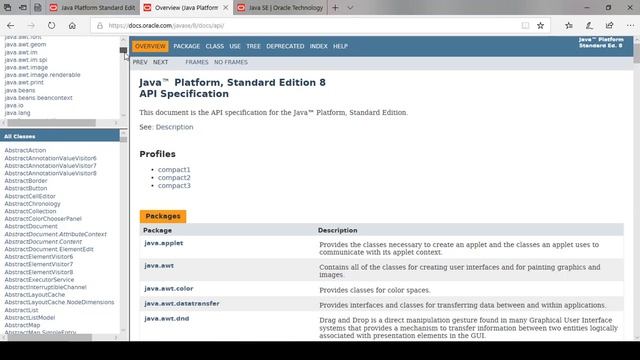Open INDEX in the API nav bar

[318, 47]
